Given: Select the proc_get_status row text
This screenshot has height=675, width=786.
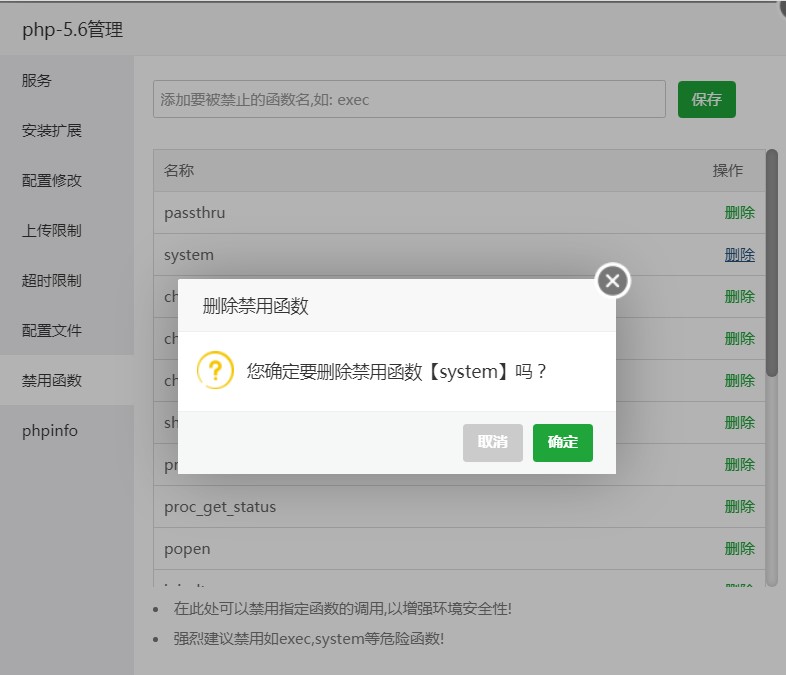Looking at the screenshot, I should (220, 507).
